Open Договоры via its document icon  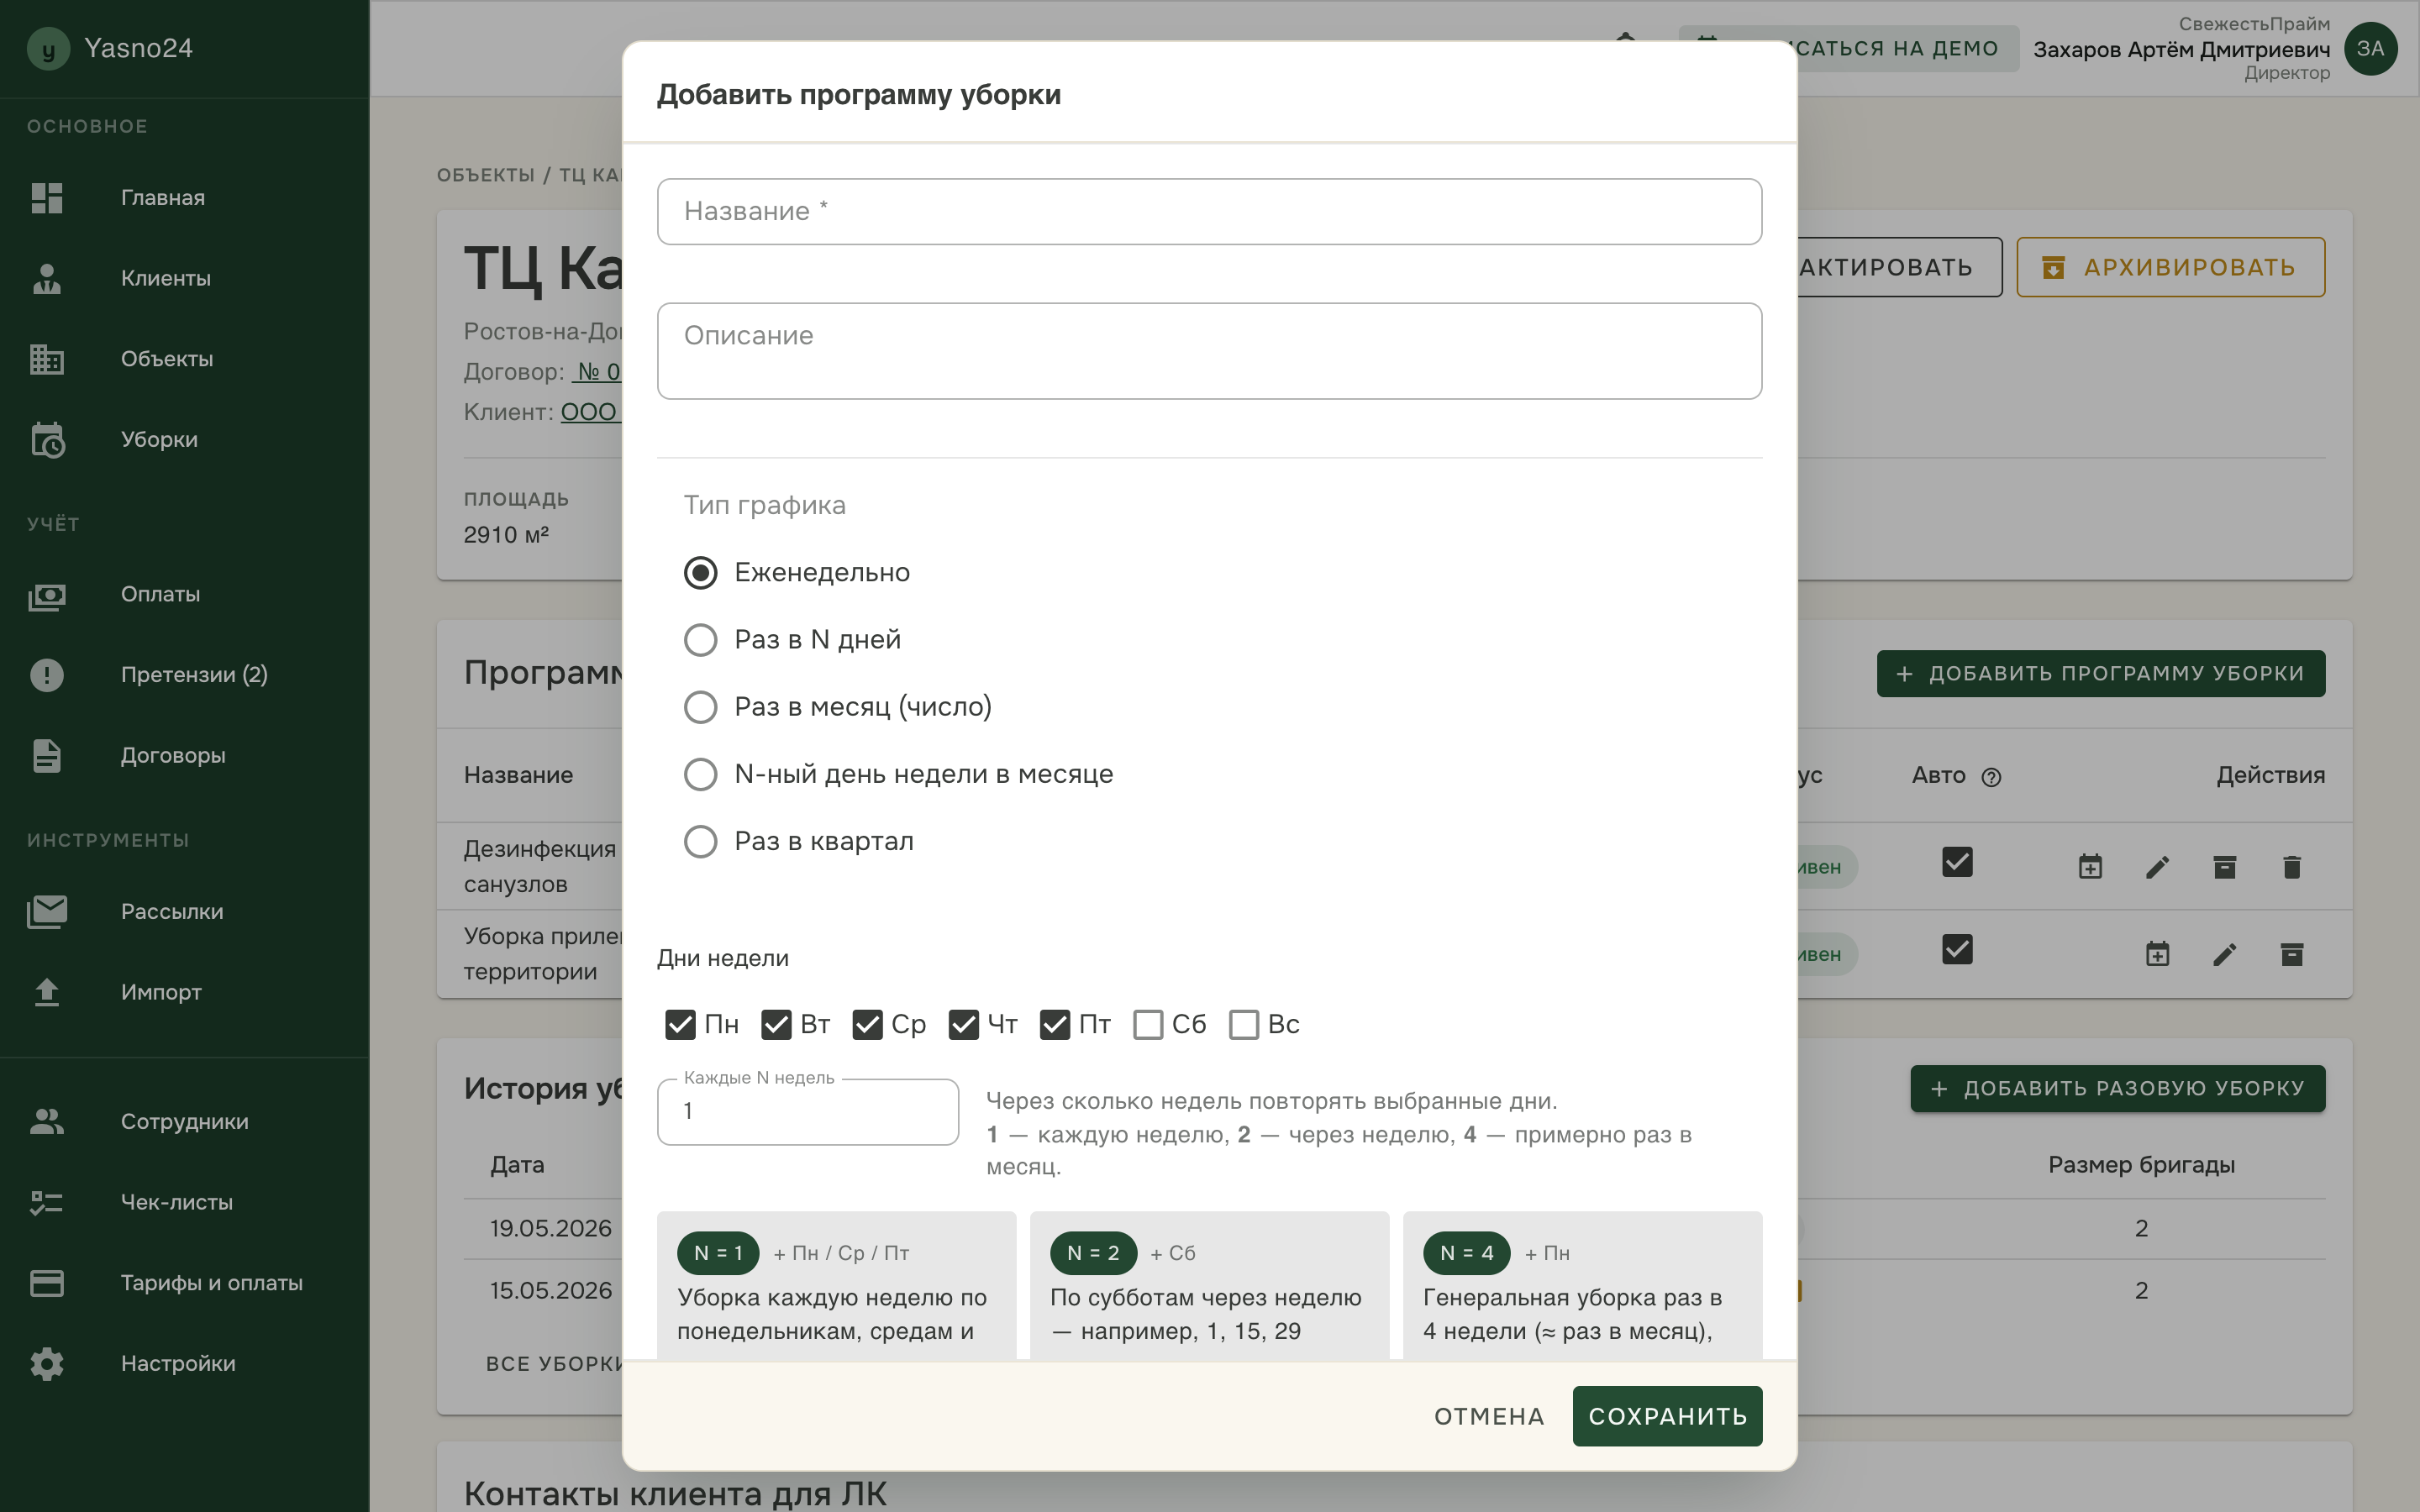(47, 756)
